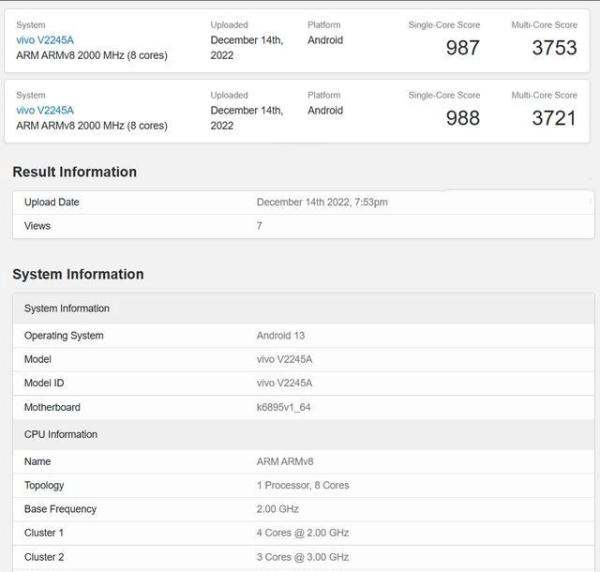
Task: Click the CPU Information table header
Action: click(61, 435)
